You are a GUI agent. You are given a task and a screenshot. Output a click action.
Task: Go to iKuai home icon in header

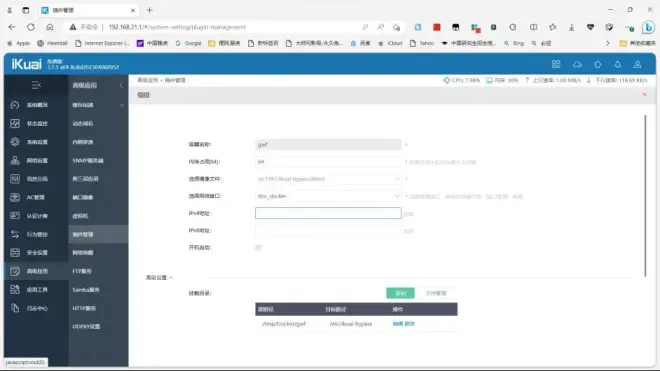(598, 64)
